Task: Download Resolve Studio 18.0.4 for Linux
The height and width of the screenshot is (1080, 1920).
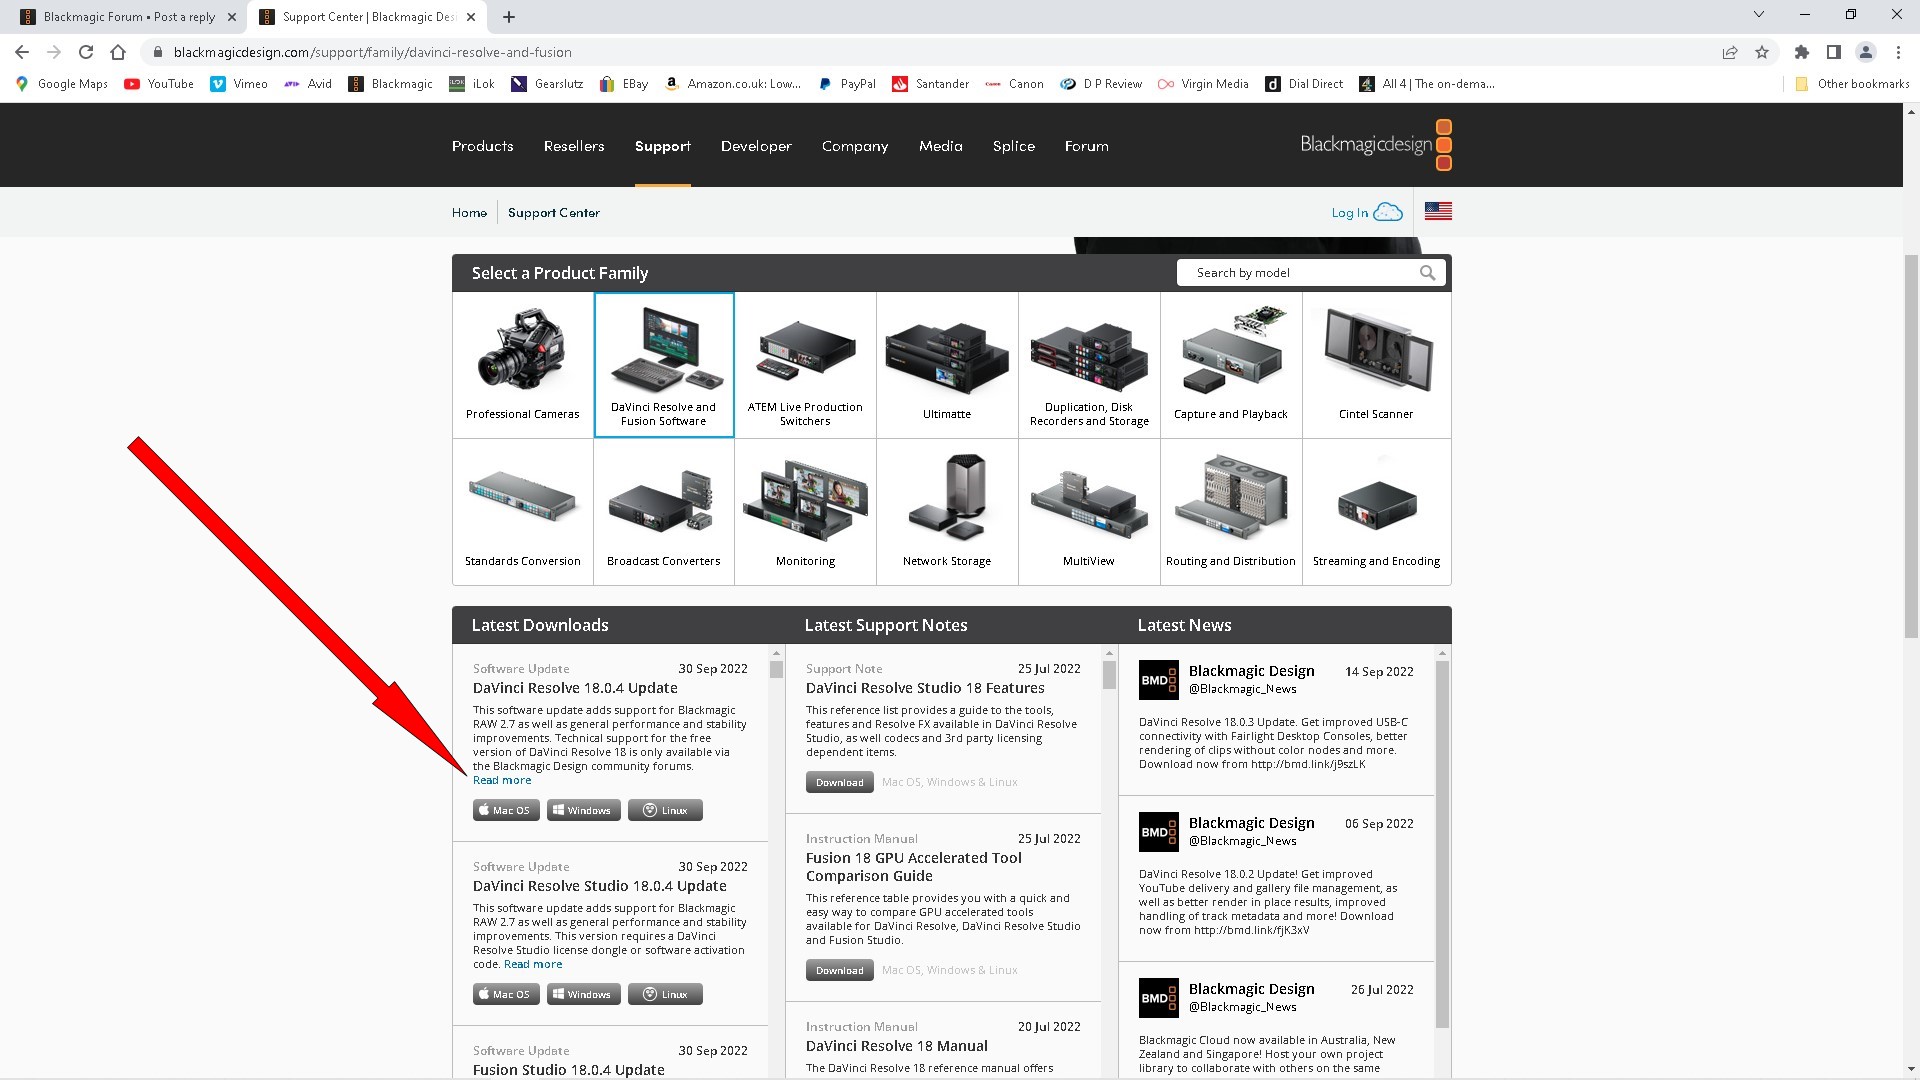Action: [x=665, y=994]
